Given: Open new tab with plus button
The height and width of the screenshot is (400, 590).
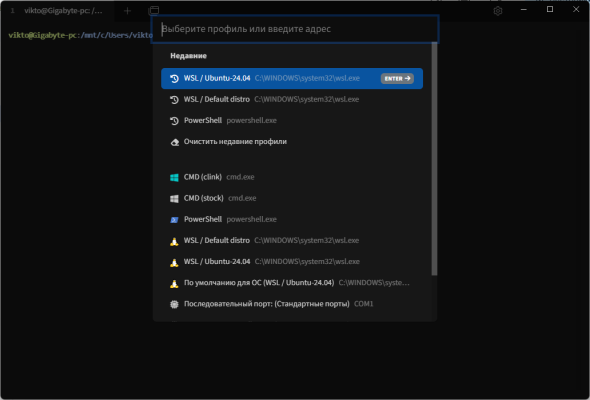Looking at the screenshot, I should pos(127,11).
